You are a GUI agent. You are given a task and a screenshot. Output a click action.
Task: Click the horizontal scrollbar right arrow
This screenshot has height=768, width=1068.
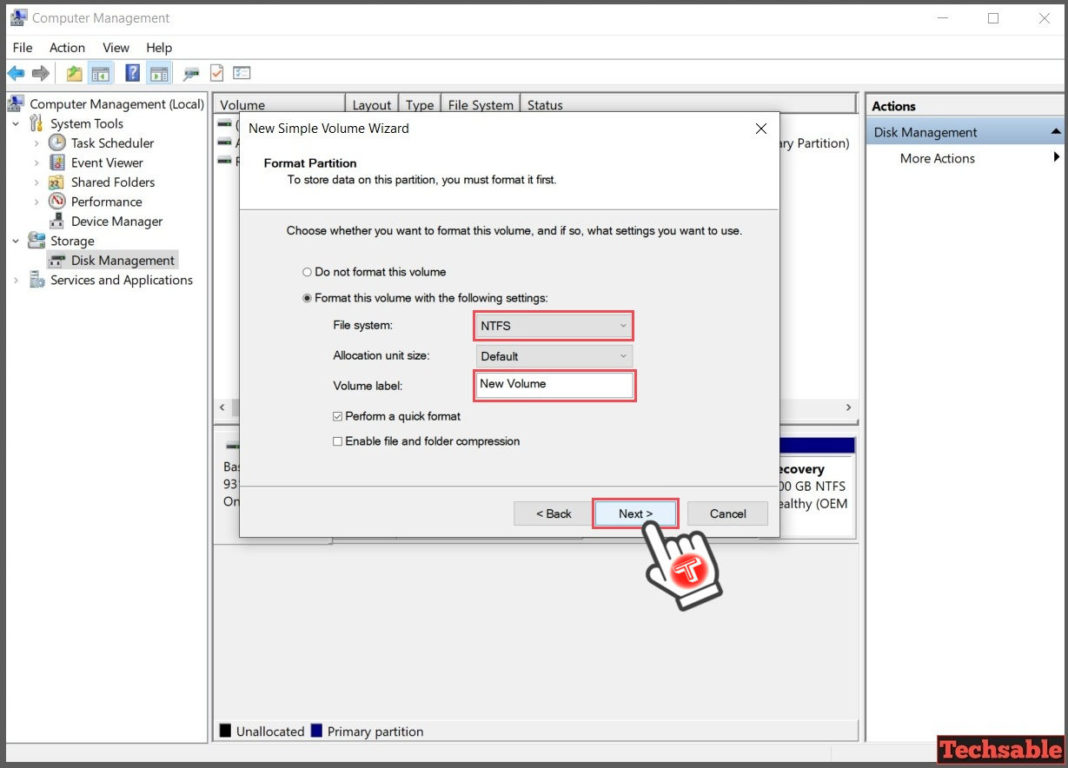pyautogui.click(x=848, y=408)
